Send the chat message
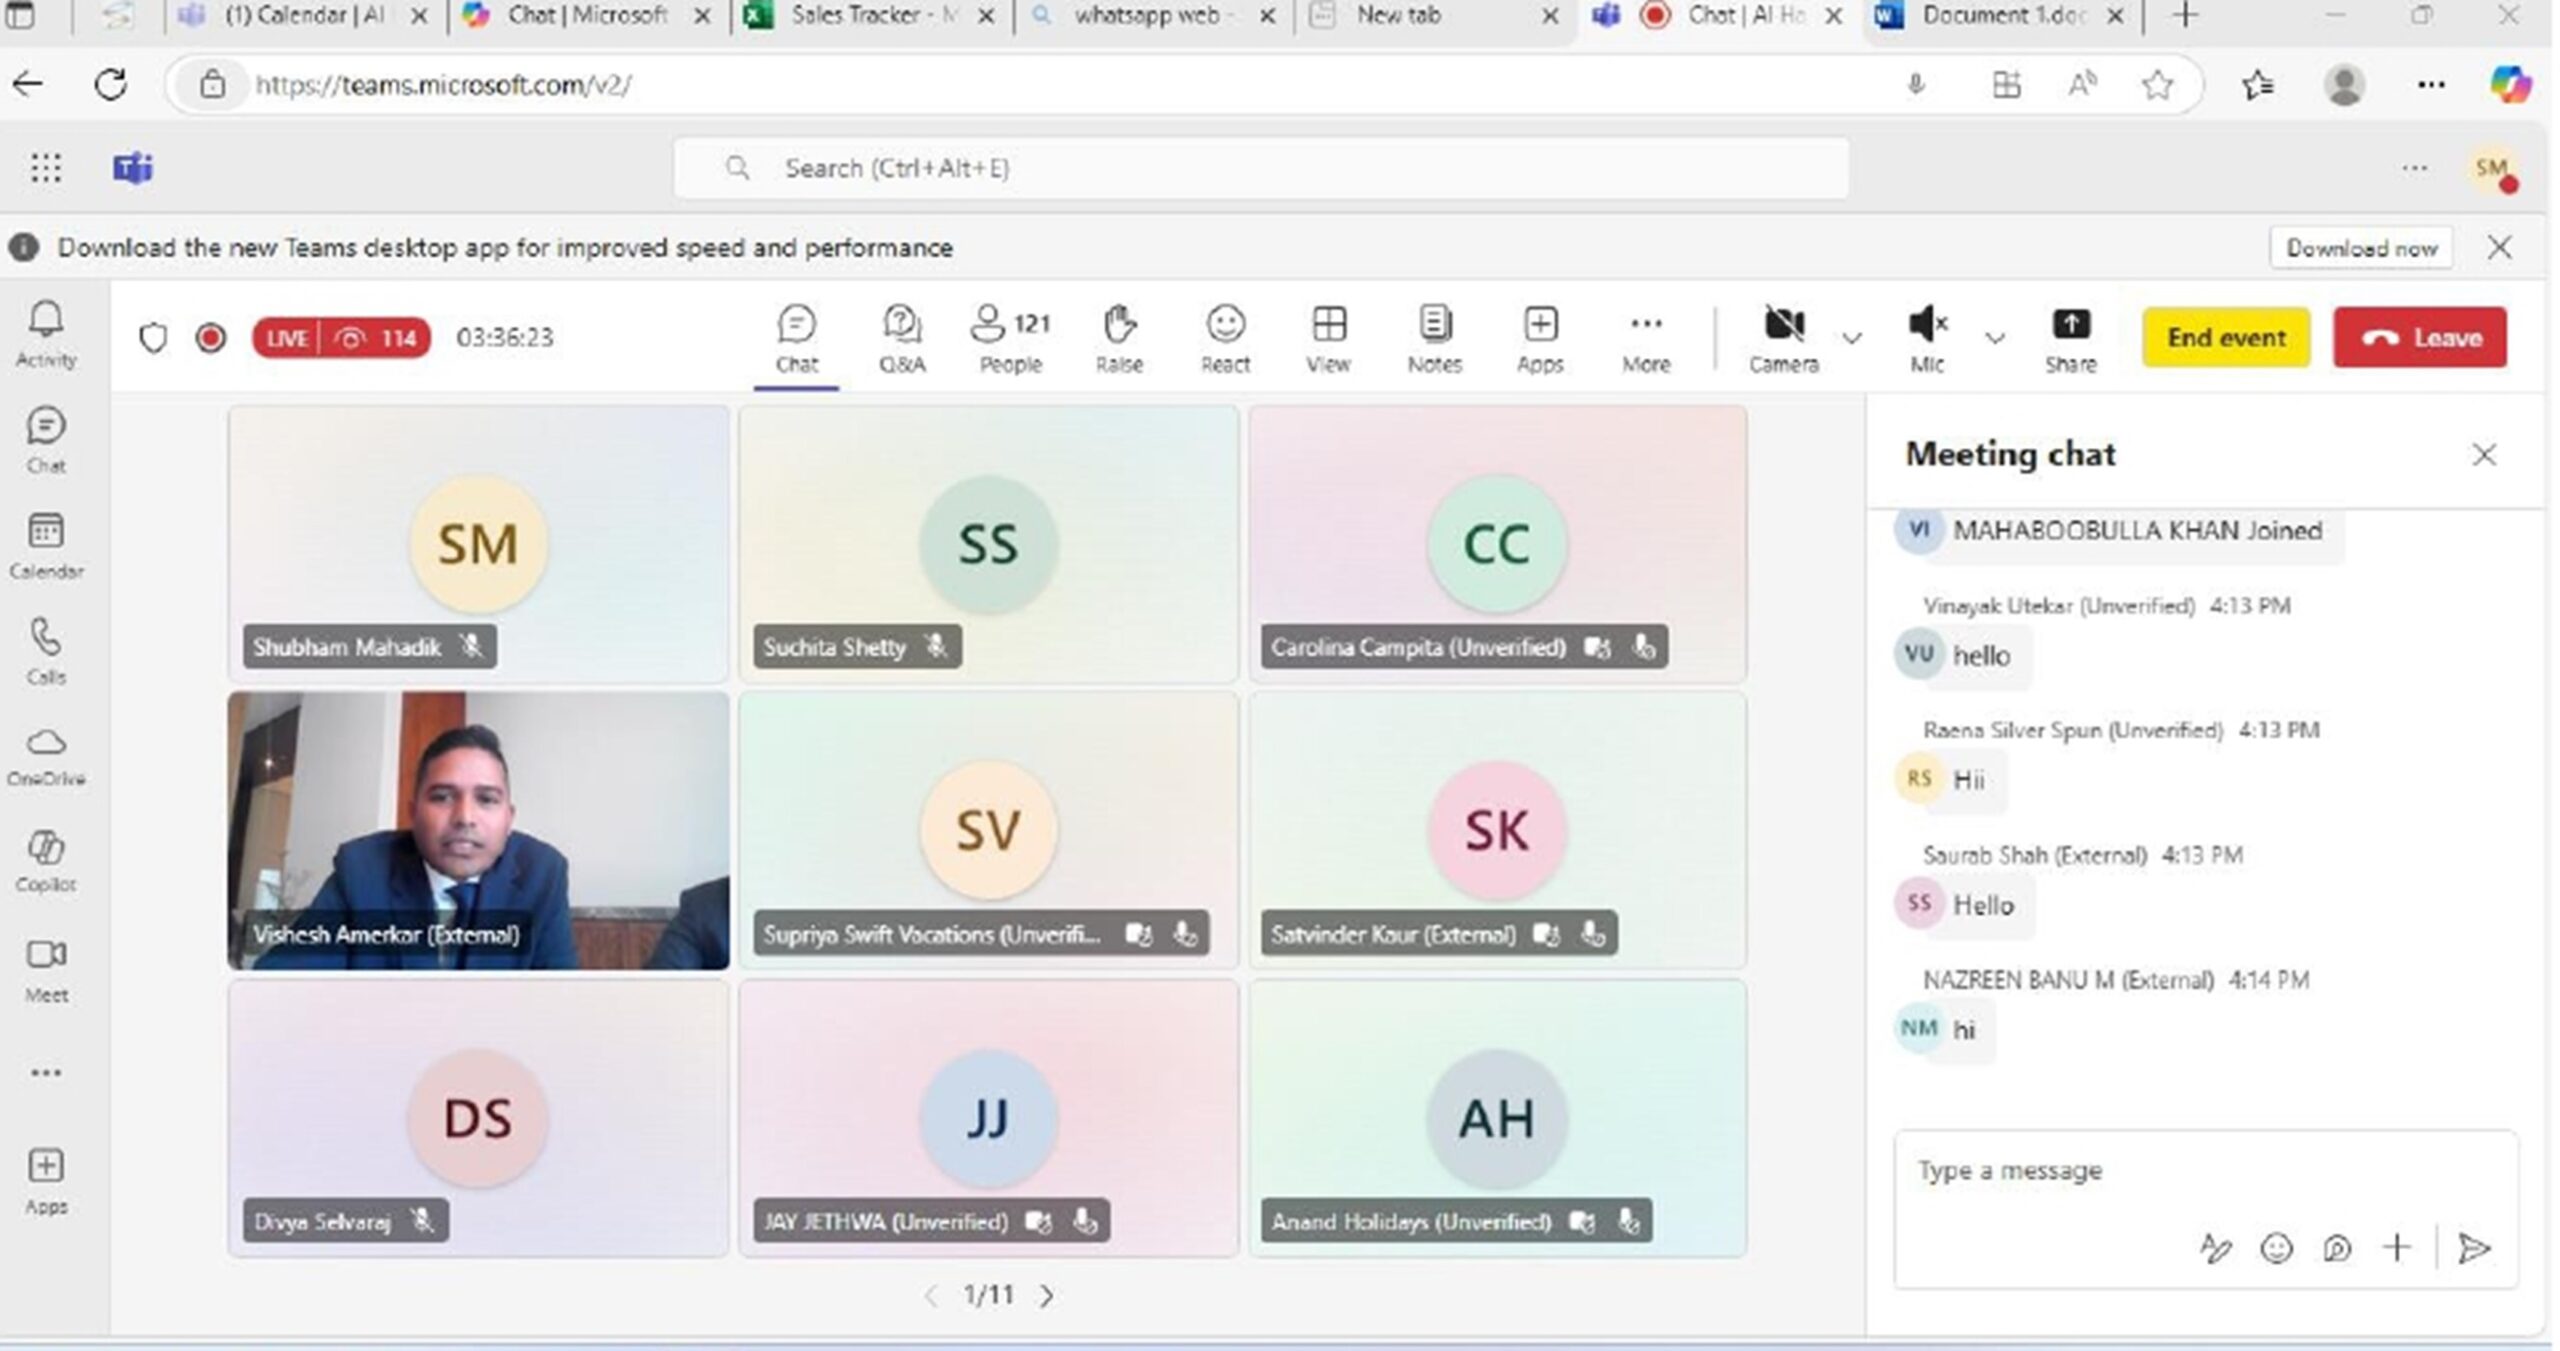 click(2474, 1248)
